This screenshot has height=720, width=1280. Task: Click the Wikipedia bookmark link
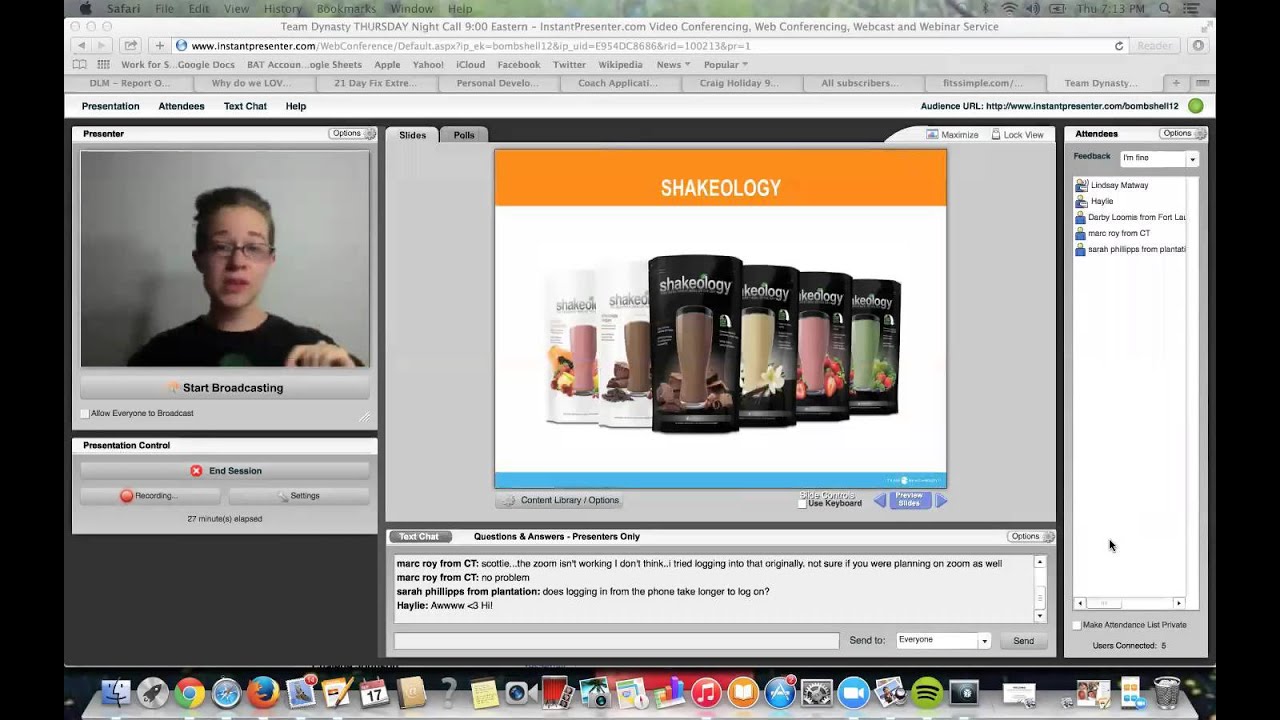coord(620,65)
